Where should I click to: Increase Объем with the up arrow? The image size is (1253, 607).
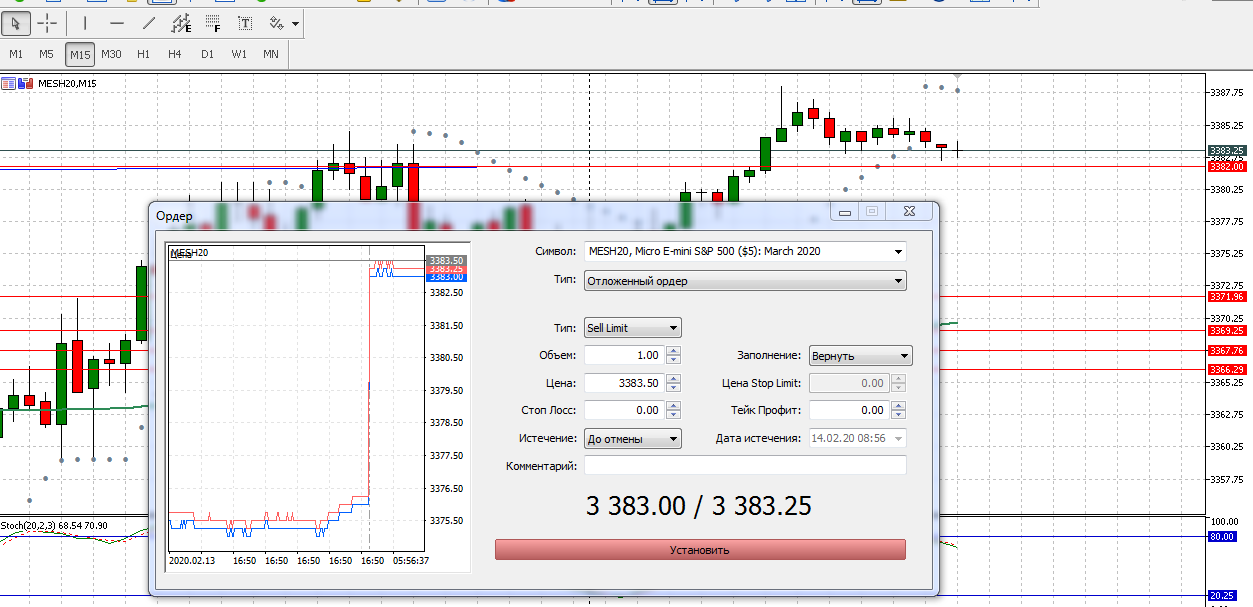point(673,350)
